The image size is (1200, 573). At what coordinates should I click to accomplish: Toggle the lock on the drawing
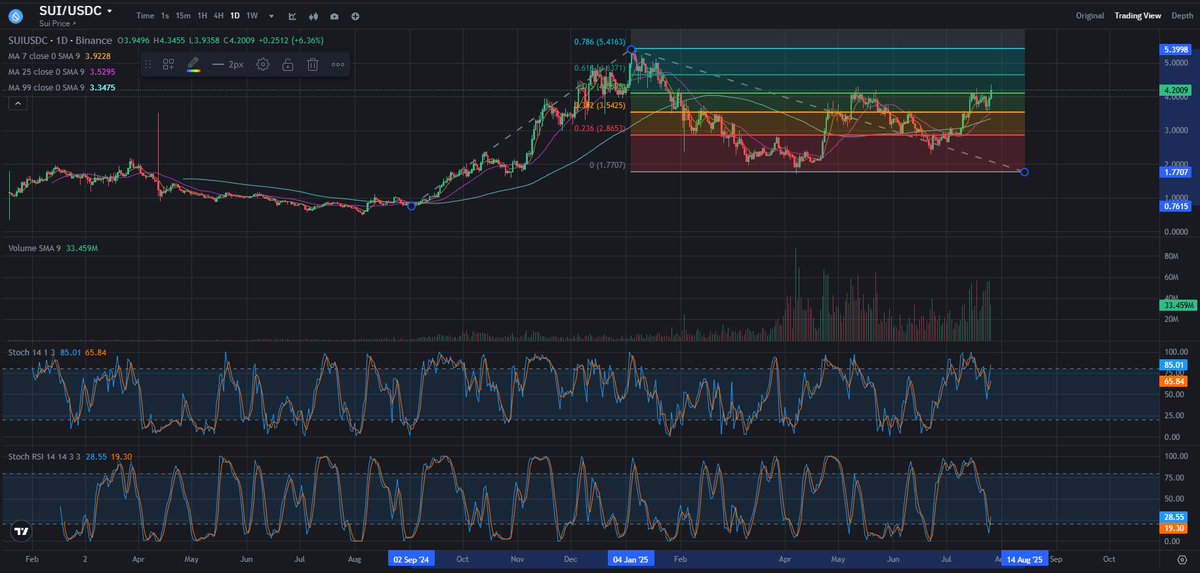click(288, 64)
